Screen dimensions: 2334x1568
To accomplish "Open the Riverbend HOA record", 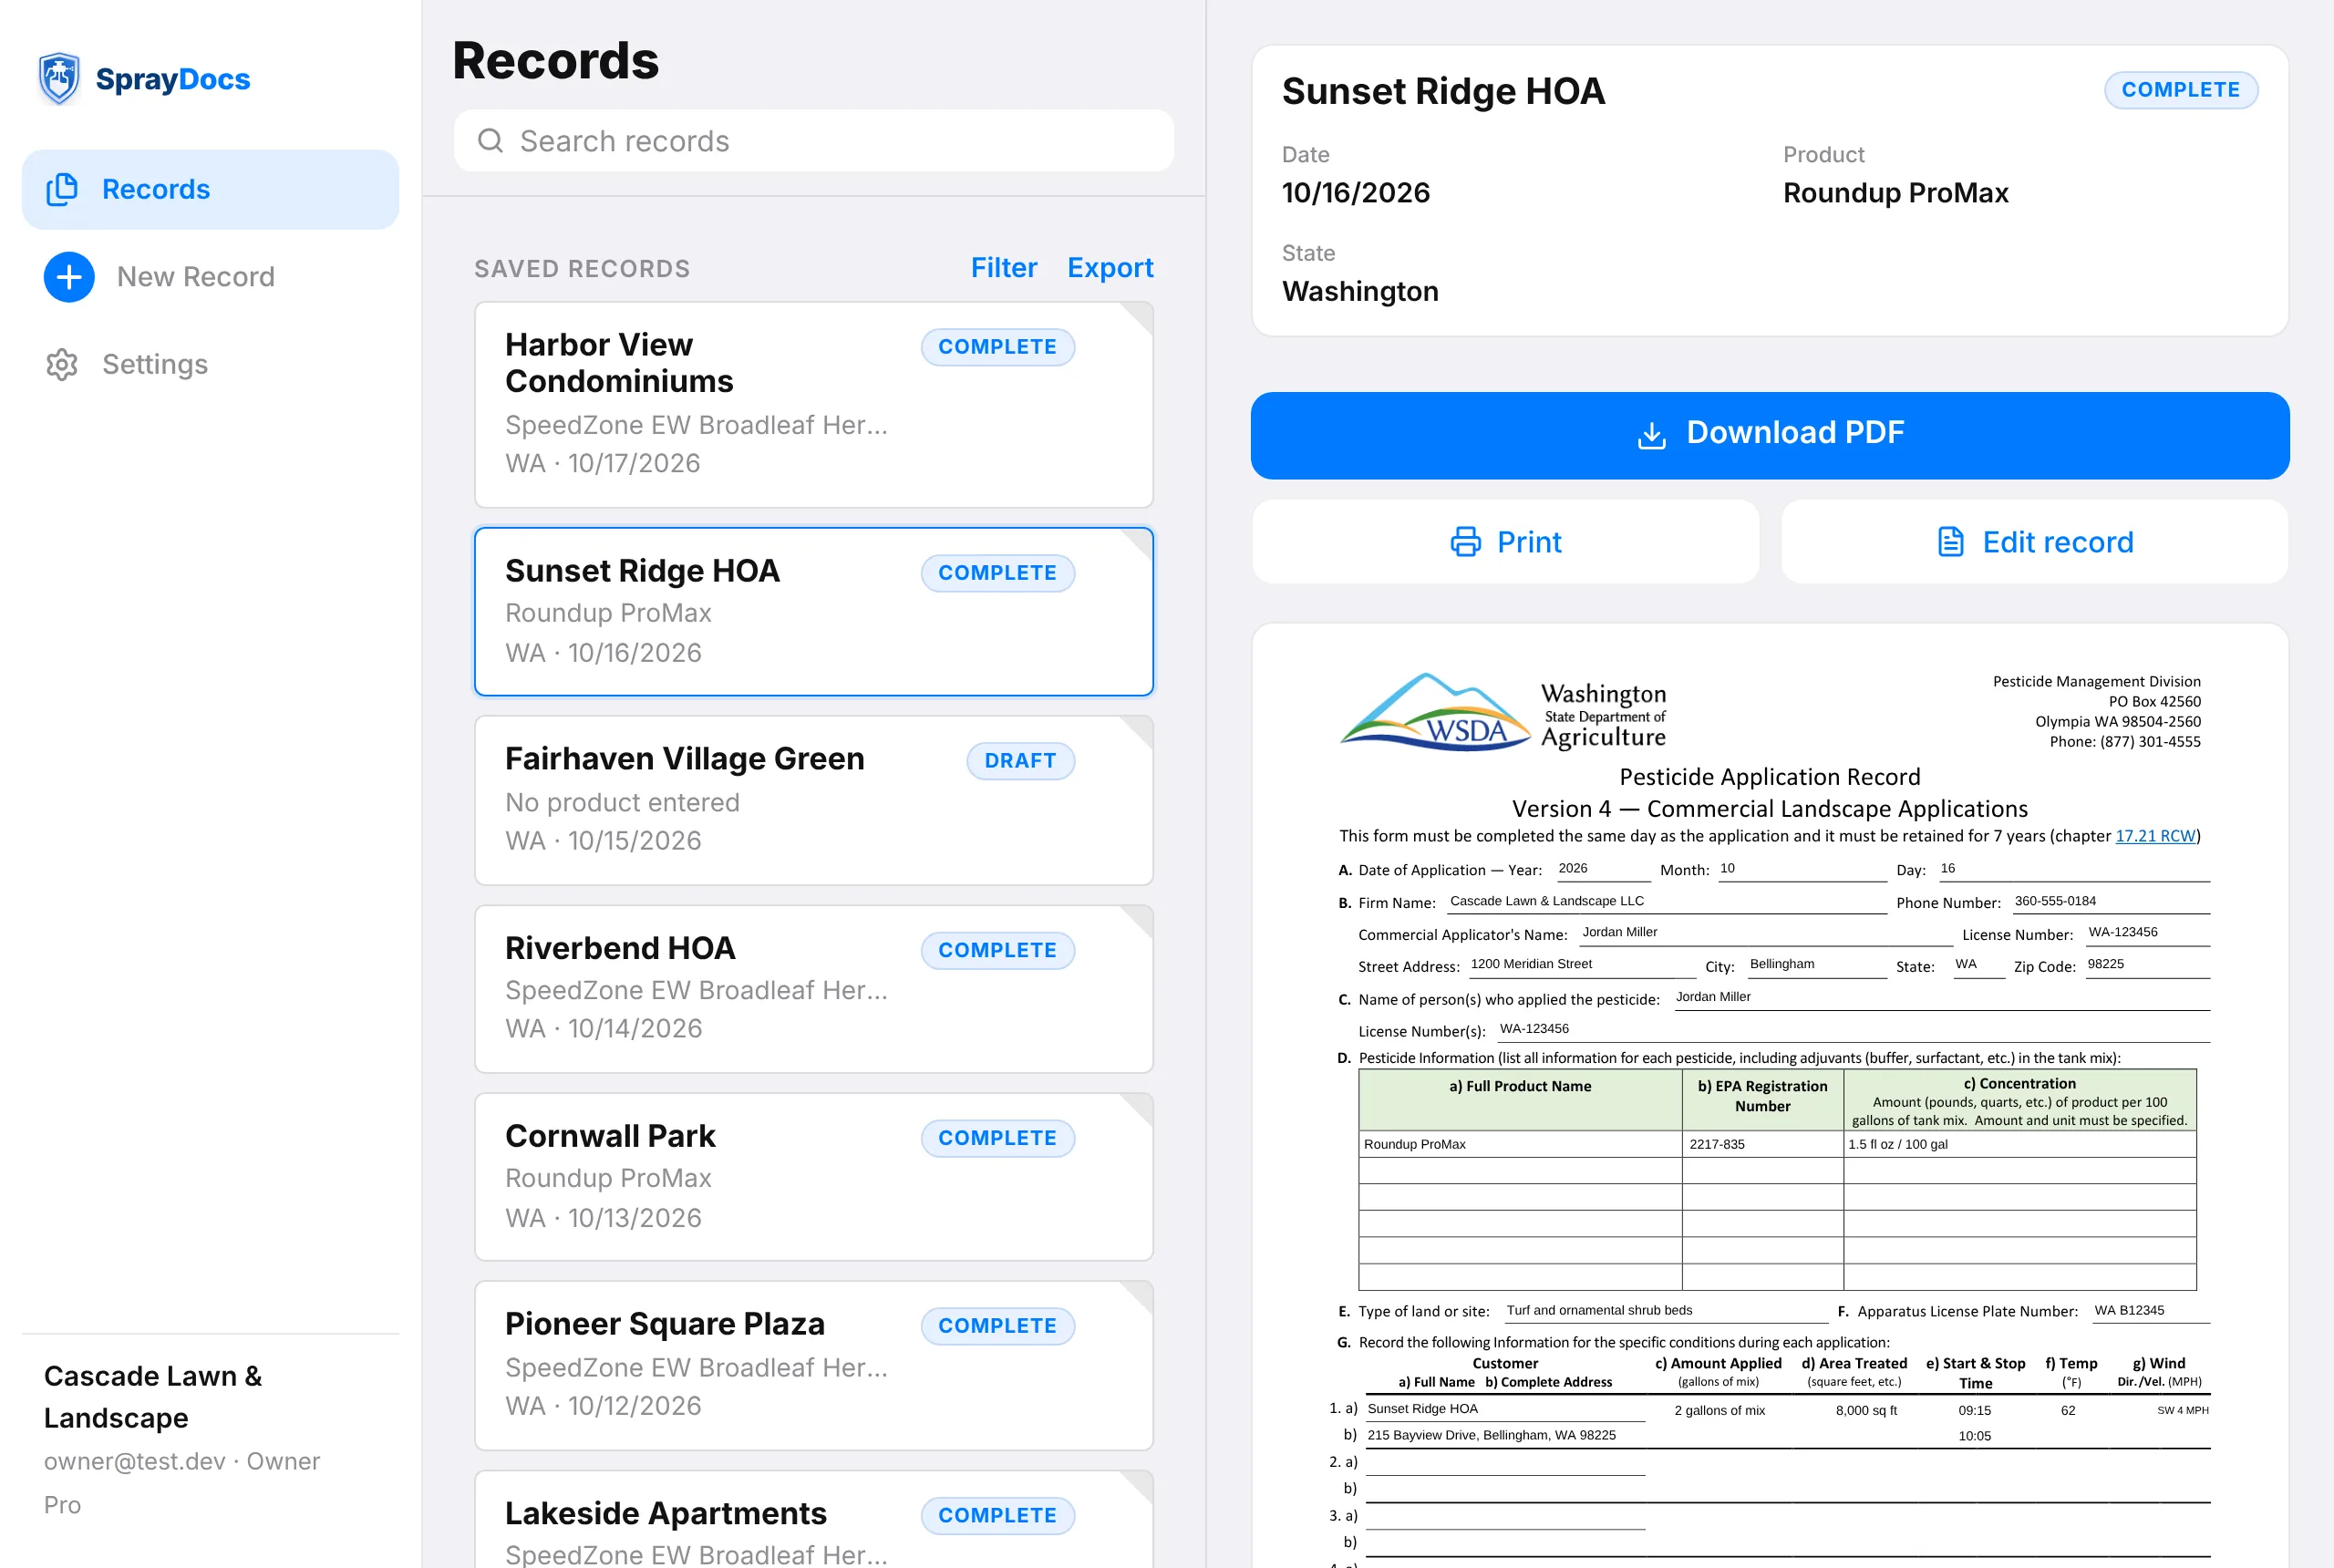I will coord(814,989).
